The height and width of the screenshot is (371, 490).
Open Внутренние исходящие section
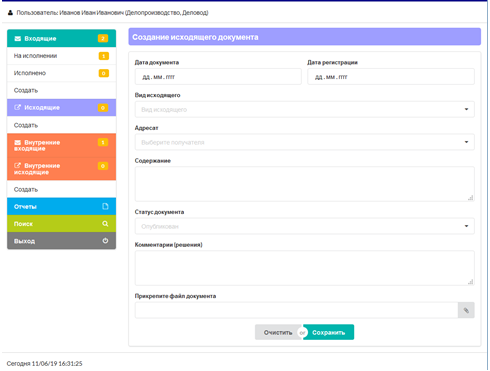(x=62, y=169)
